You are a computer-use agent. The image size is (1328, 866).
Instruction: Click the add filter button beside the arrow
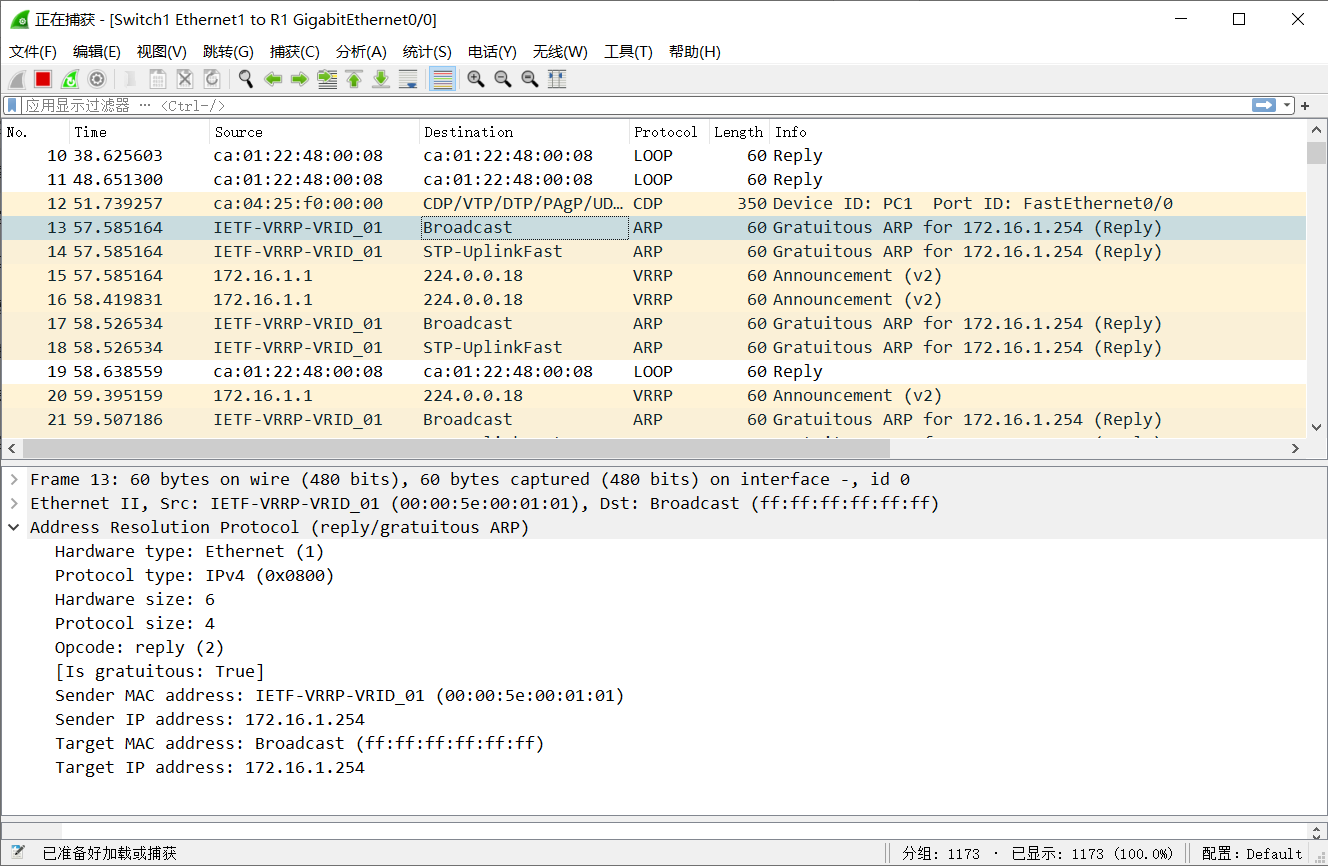coord(1303,105)
